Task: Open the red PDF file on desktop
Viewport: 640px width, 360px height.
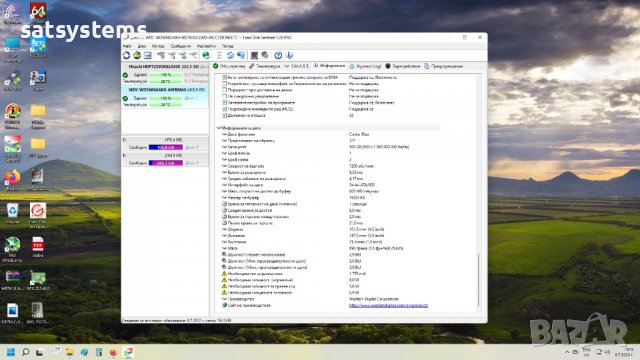Action: pos(38,247)
